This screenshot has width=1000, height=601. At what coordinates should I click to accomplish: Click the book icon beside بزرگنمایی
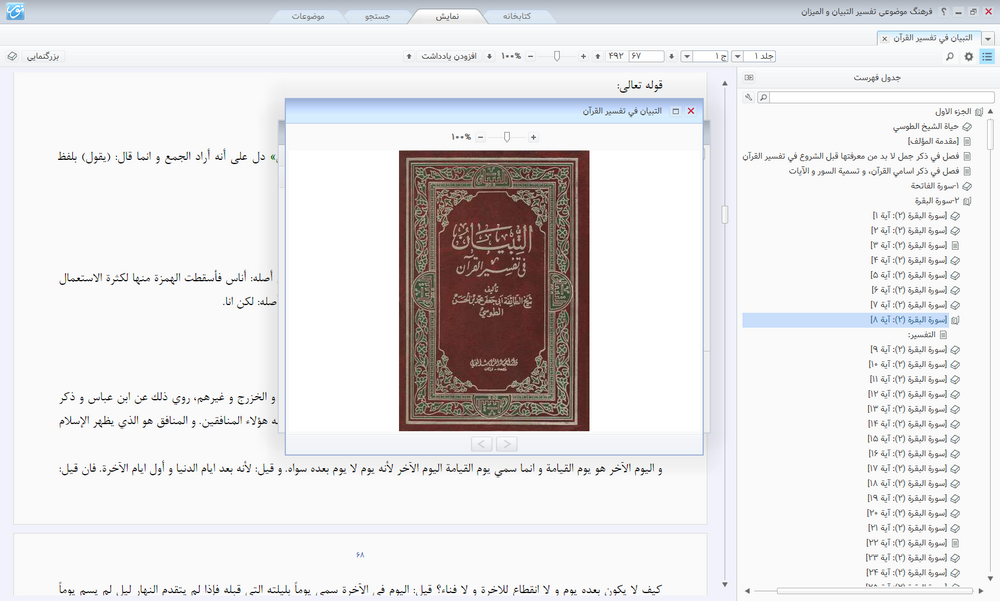[x=12, y=56]
